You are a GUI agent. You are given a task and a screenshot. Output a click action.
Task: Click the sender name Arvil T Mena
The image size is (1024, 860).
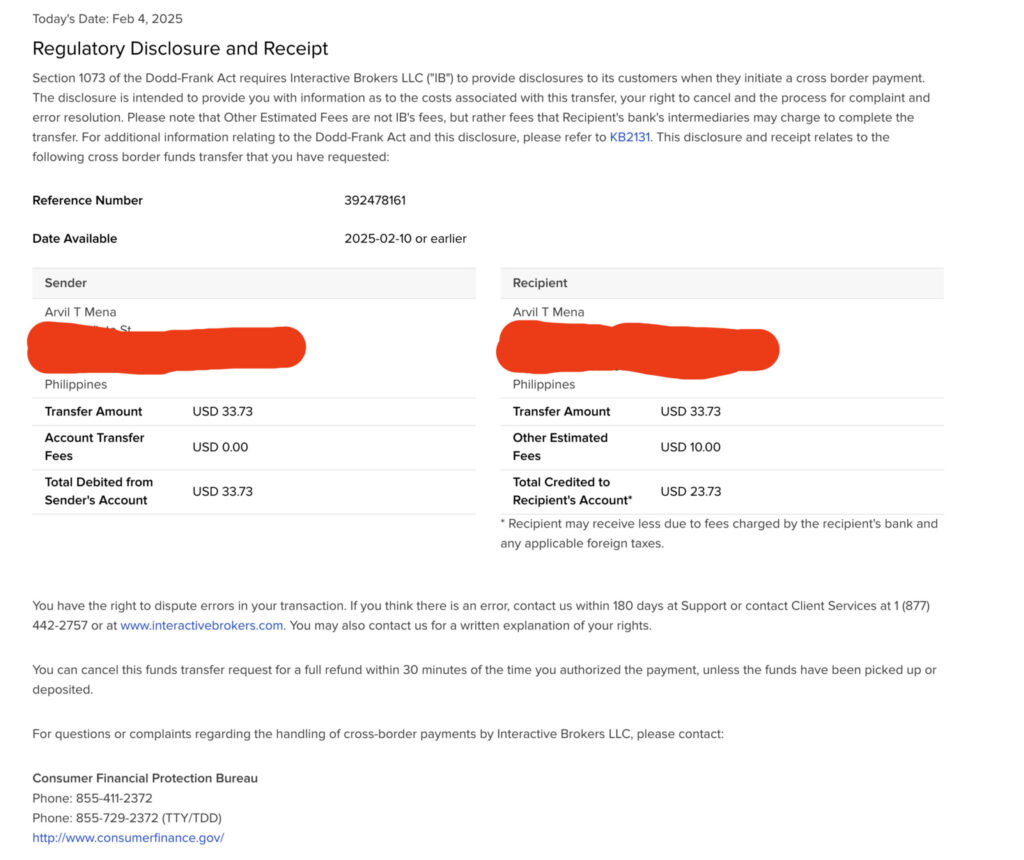pyautogui.click(x=80, y=313)
